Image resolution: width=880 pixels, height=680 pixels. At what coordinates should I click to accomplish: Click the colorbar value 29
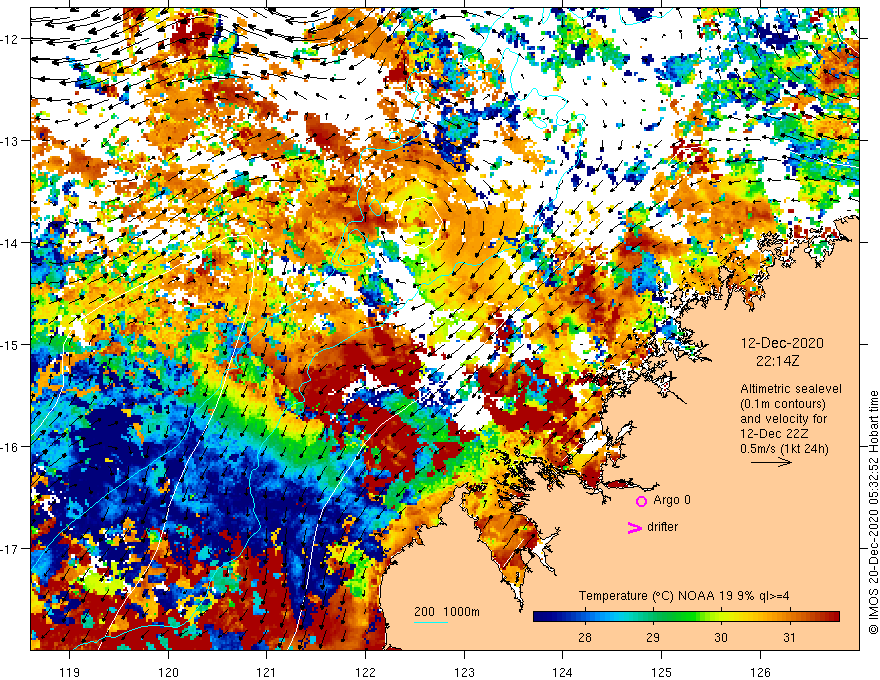(653, 637)
